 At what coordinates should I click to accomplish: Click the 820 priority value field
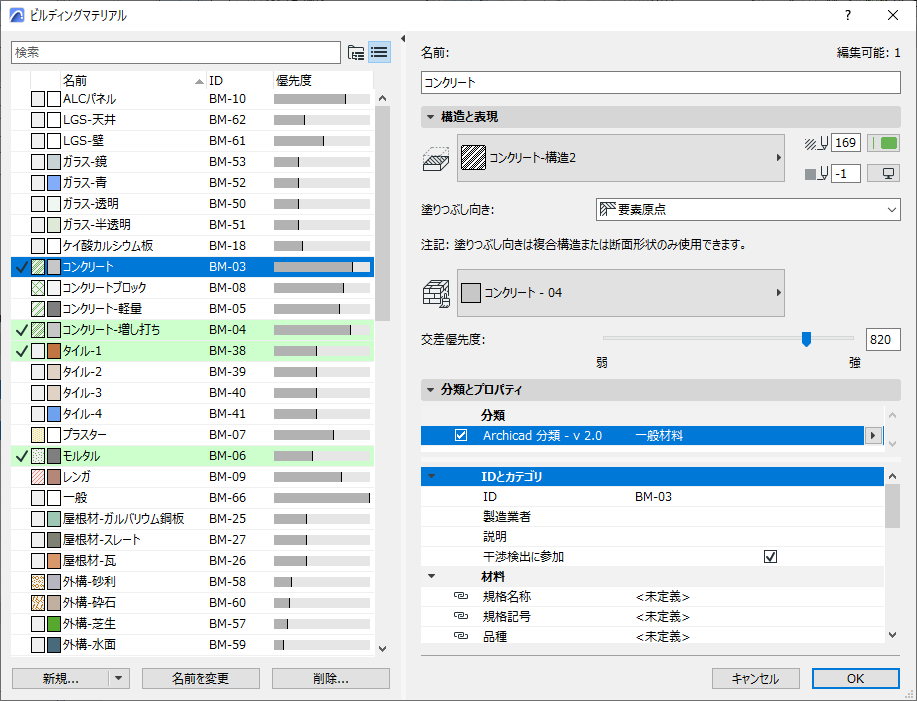pyautogui.click(x=882, y=340)
